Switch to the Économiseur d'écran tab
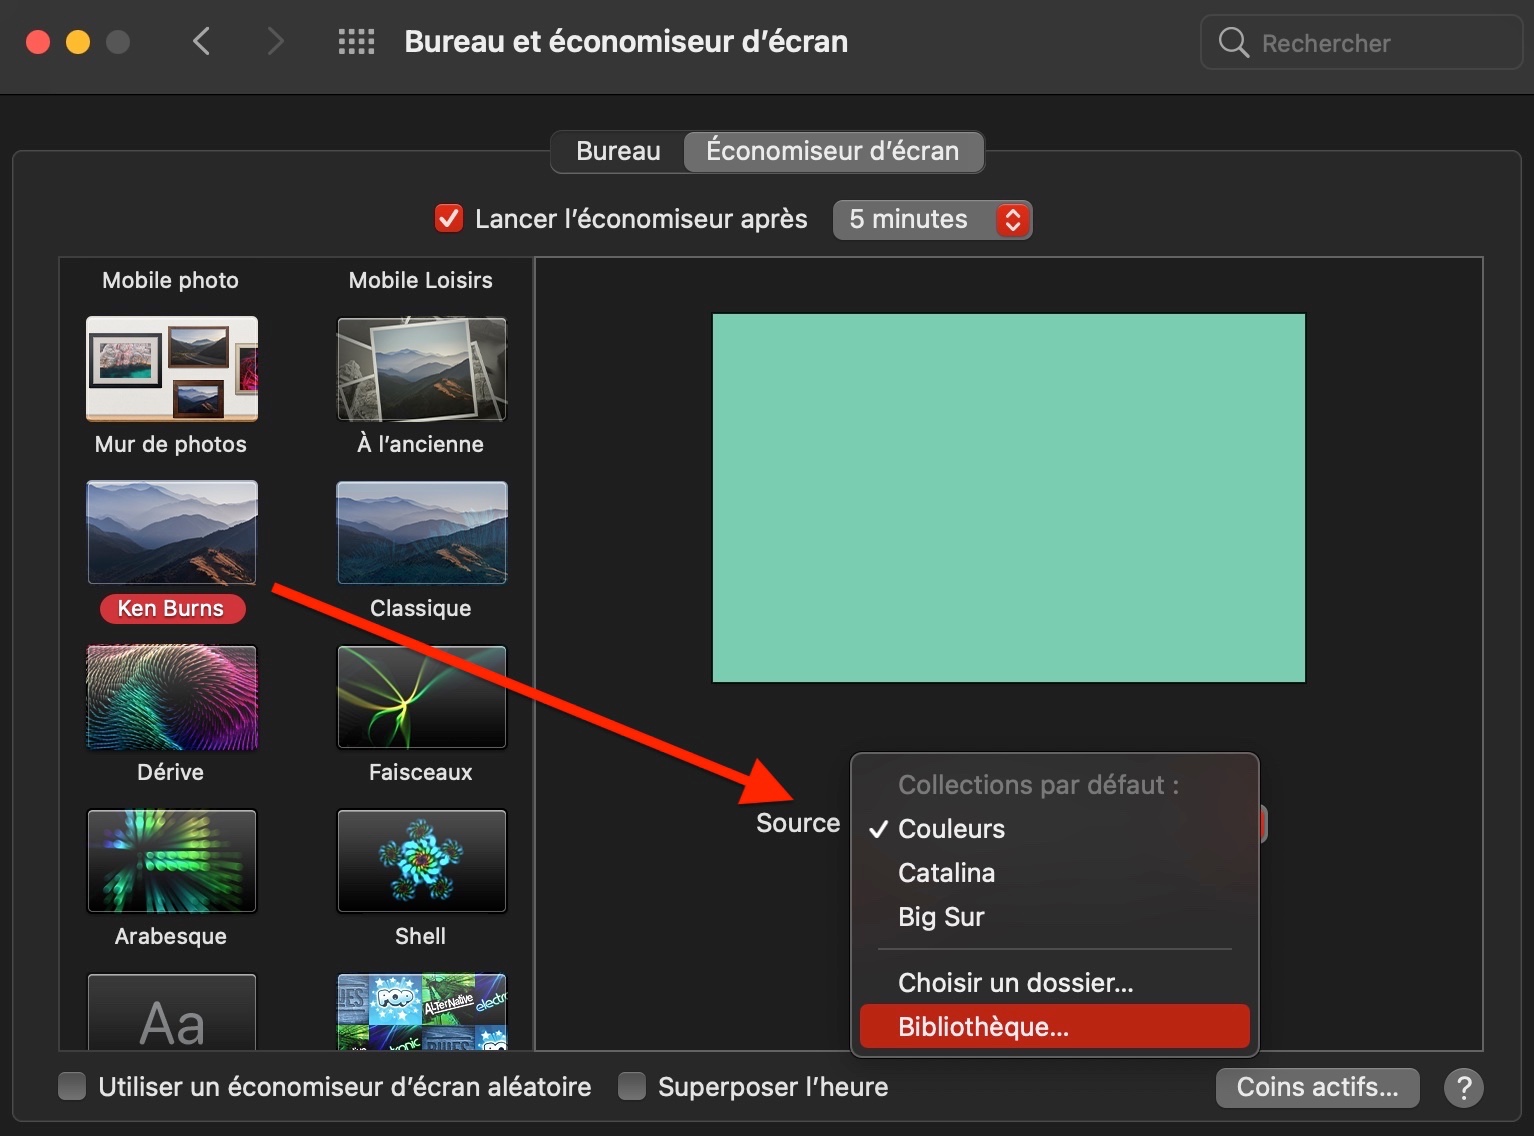Image resolution: width=1534 pixels, height=1136 pixels. coord(833,151)
